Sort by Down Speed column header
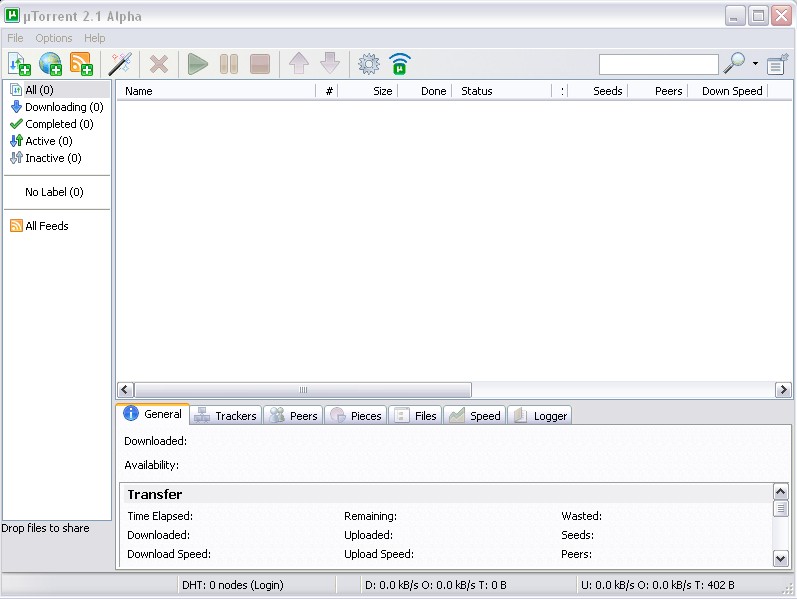The image size is (797, 599). [x=728, y=91]
